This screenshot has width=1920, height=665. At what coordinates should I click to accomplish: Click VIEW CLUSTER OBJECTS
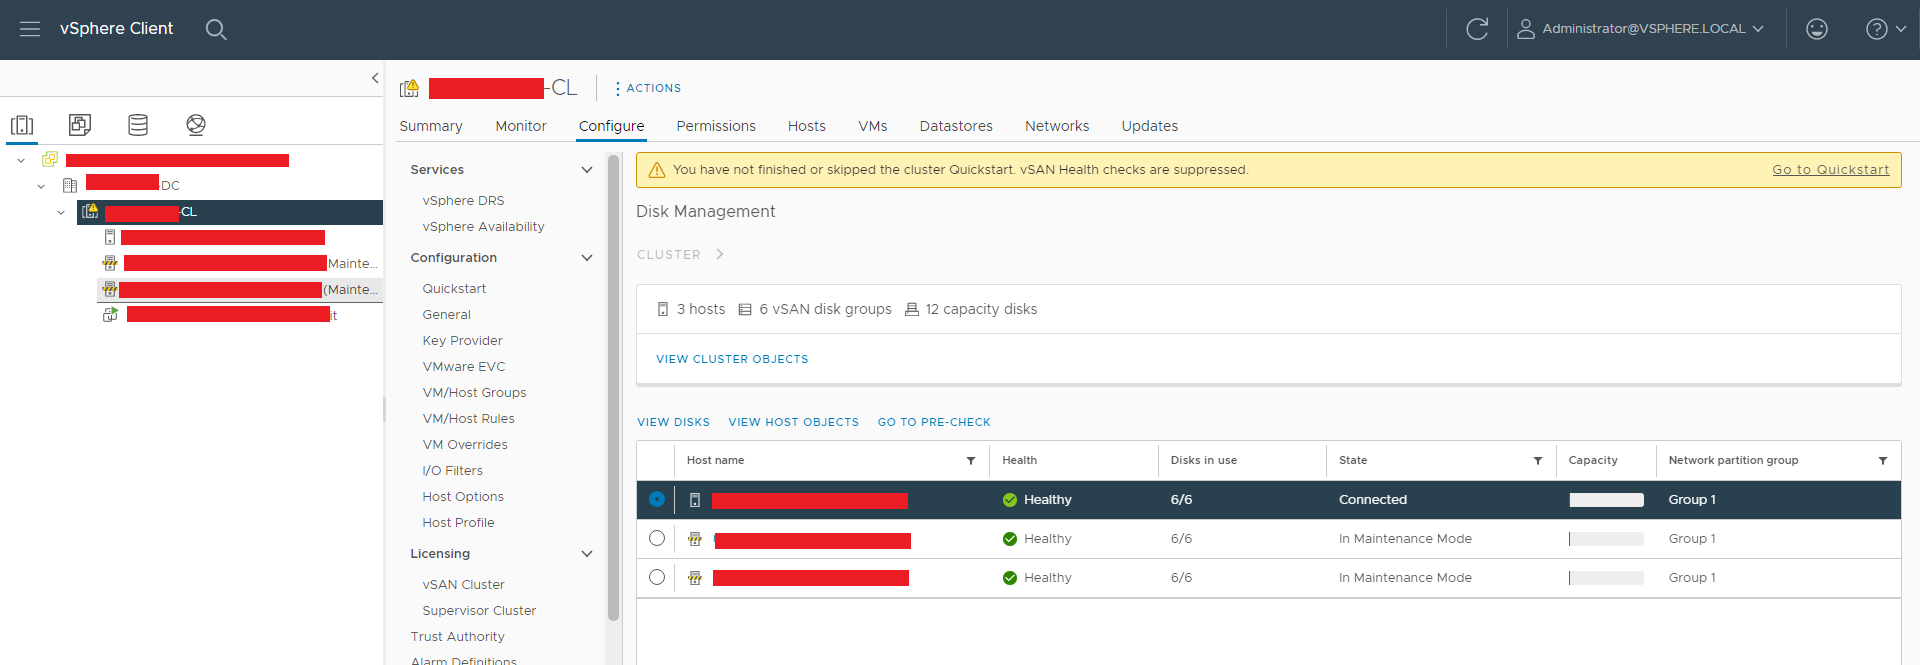click(x=732, y=359)
